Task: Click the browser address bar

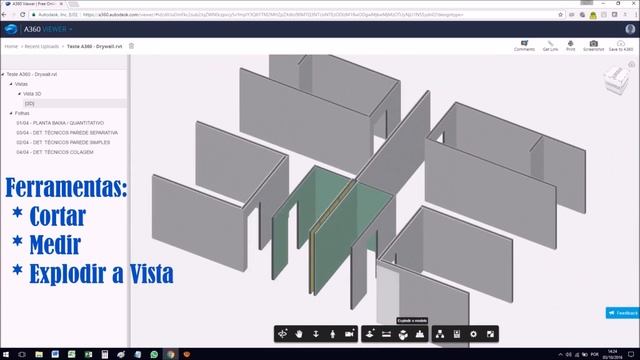Action: tap(294, 15)
